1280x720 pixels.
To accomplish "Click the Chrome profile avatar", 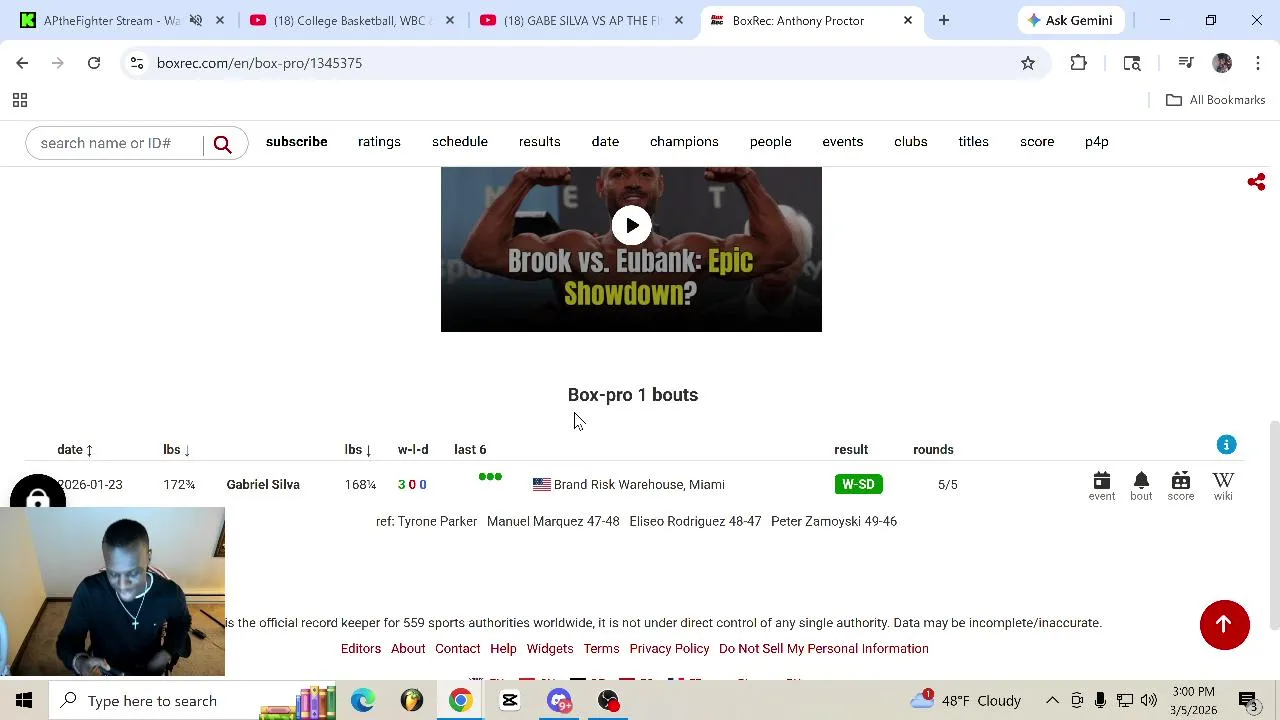I will coord(1222,63).
